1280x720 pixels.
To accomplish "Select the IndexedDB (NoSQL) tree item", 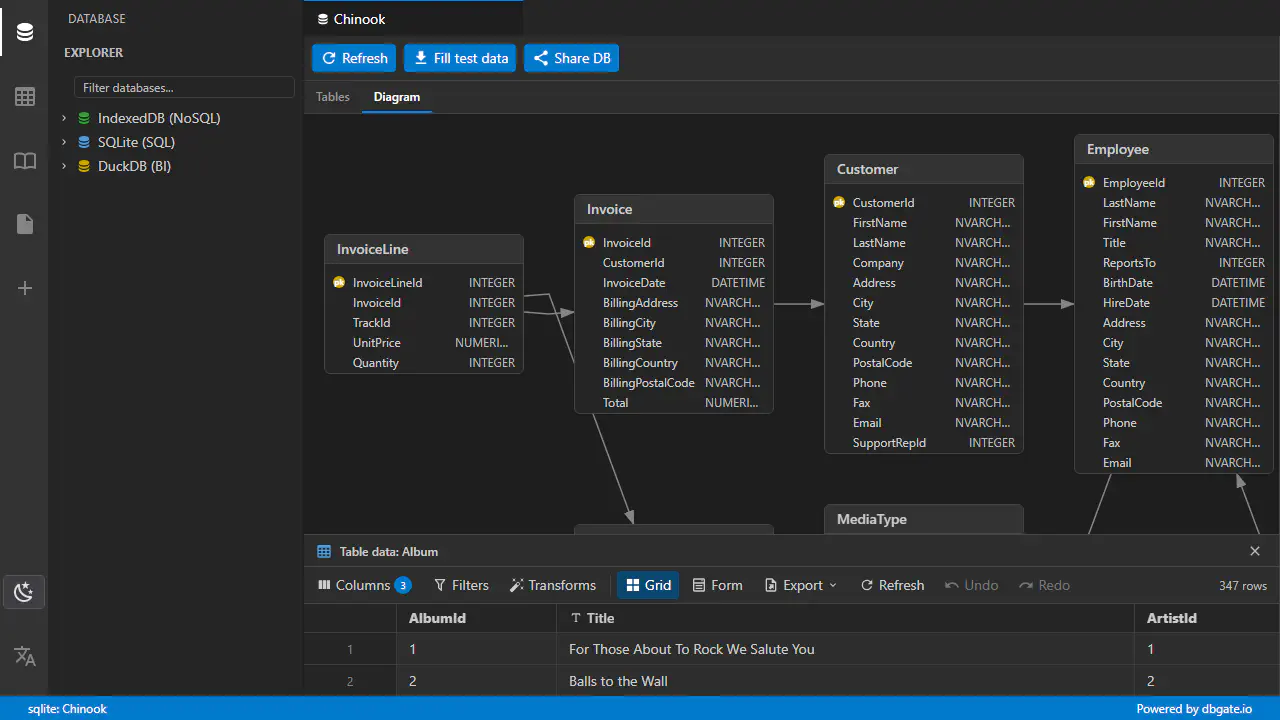I will tap(159, 118).
